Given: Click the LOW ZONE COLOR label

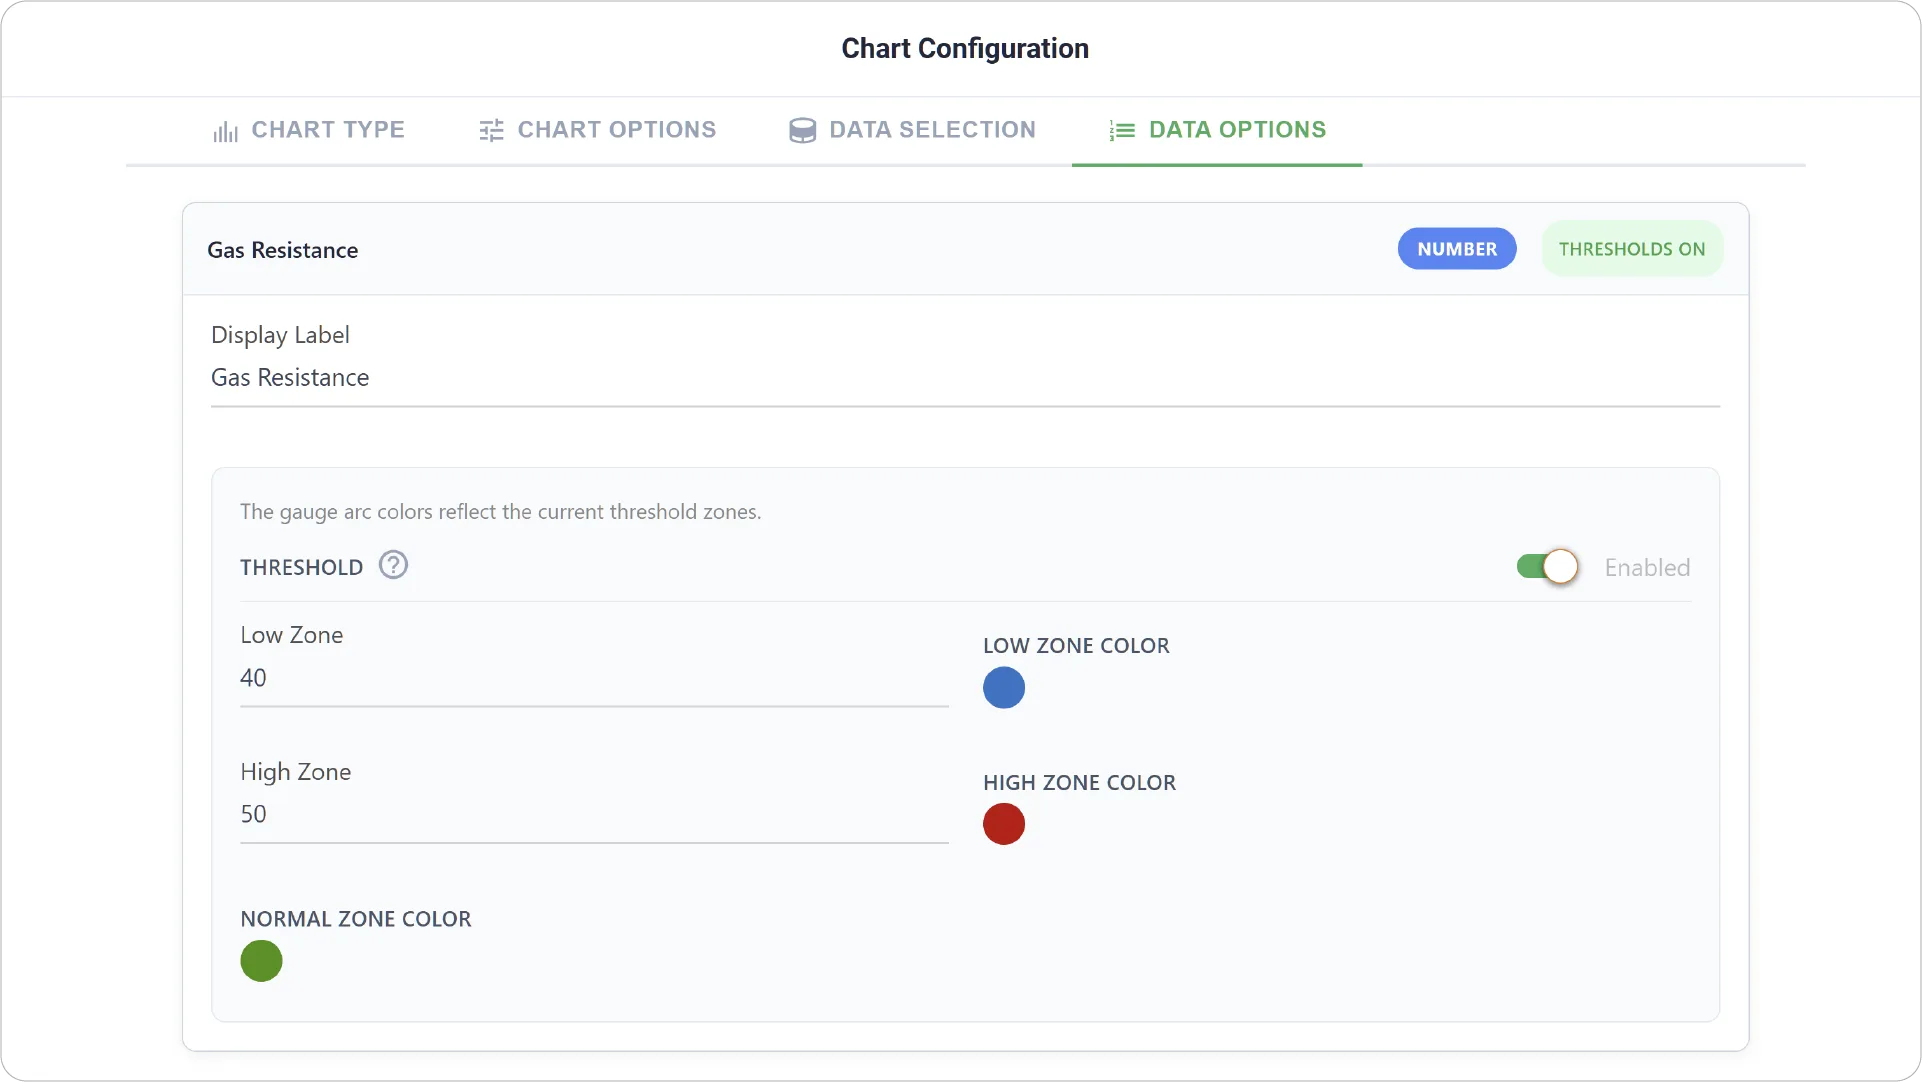Looking at the screenshot, I should coord(1076,646).
